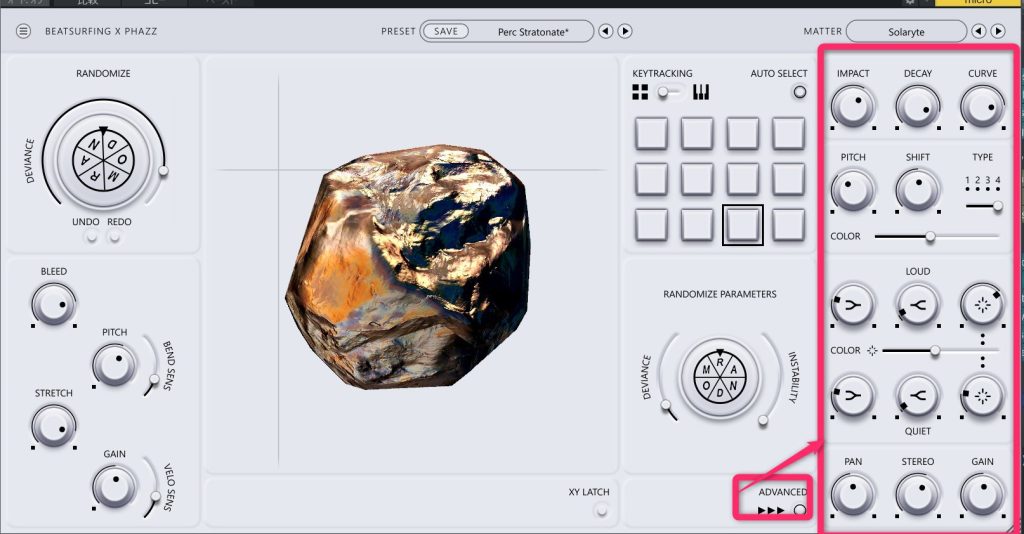Viewport: 1024px width, 534px height.
Task: Click the sparkle icon next to lower COLOR
Action: 872,351
